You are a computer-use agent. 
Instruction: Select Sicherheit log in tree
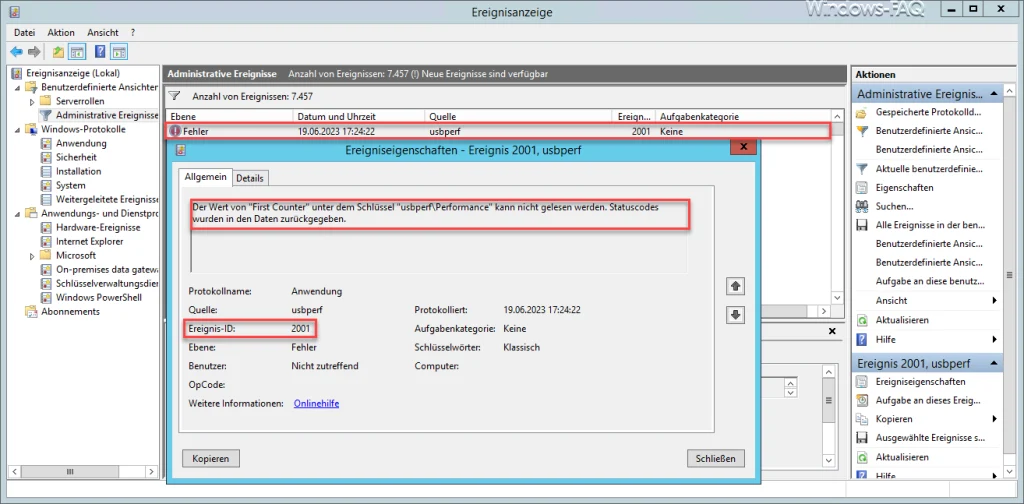[76, 157]
